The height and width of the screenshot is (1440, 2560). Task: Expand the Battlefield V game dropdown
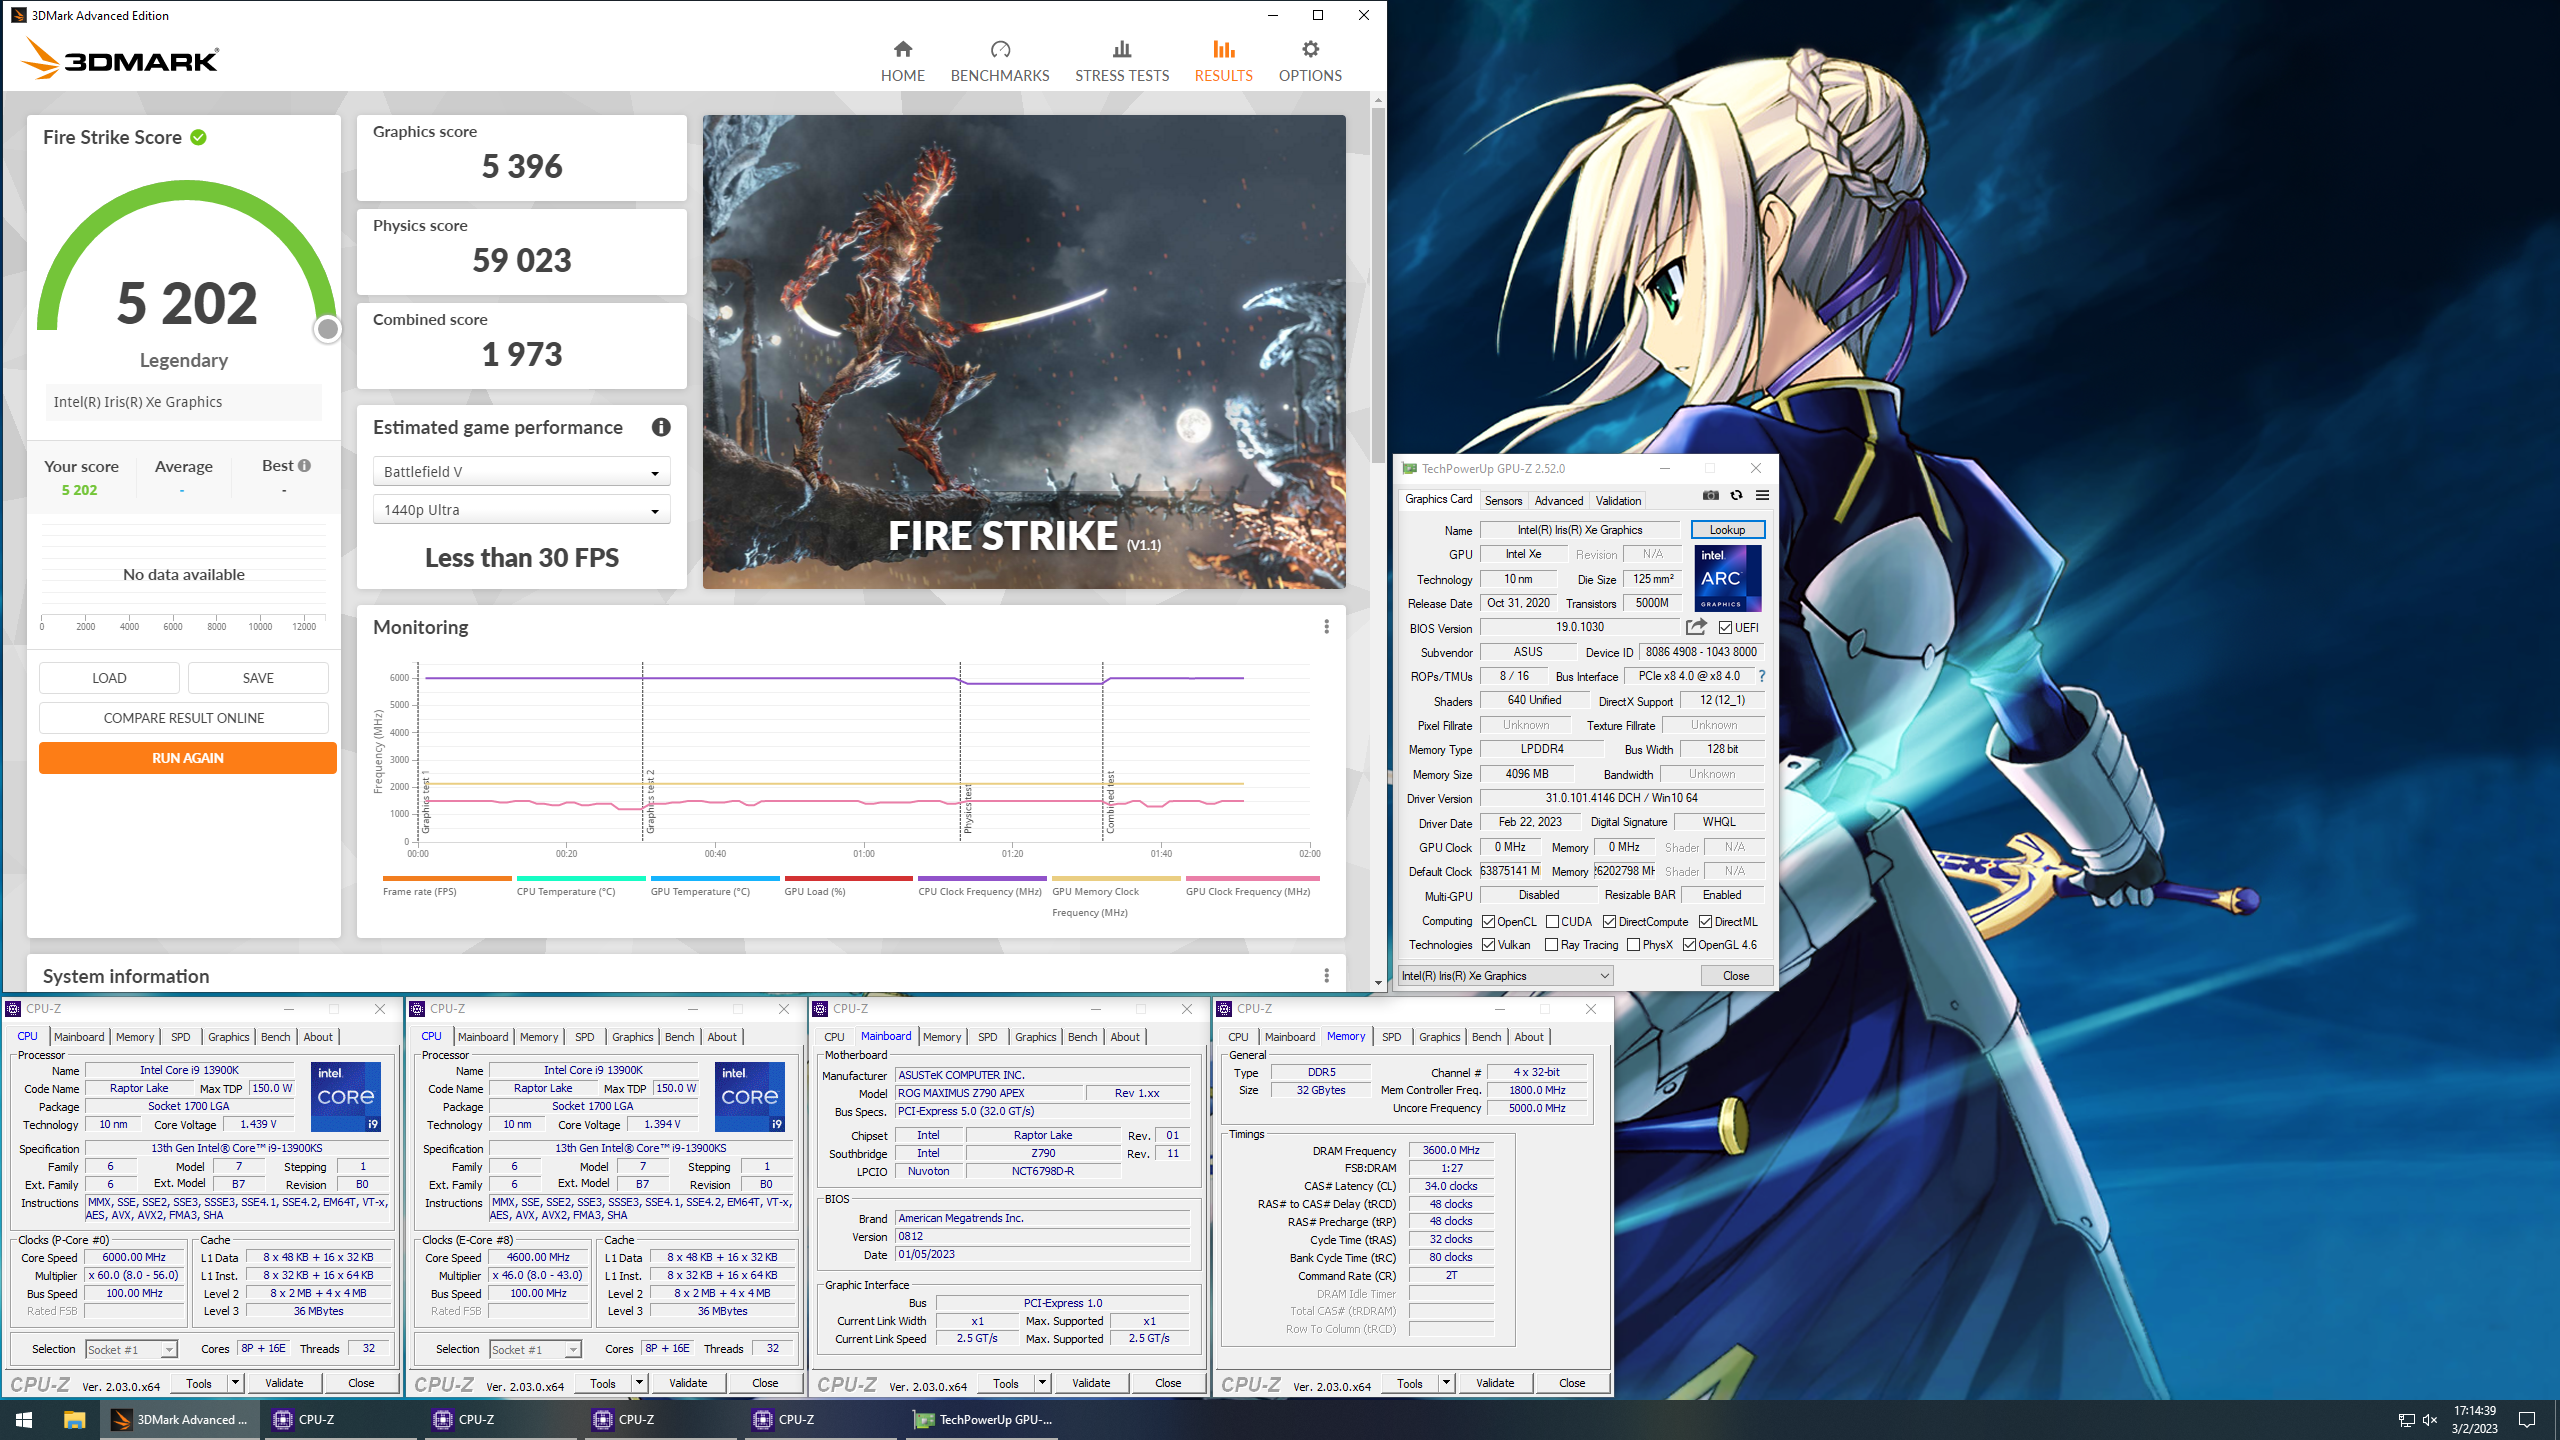(521, 471)
